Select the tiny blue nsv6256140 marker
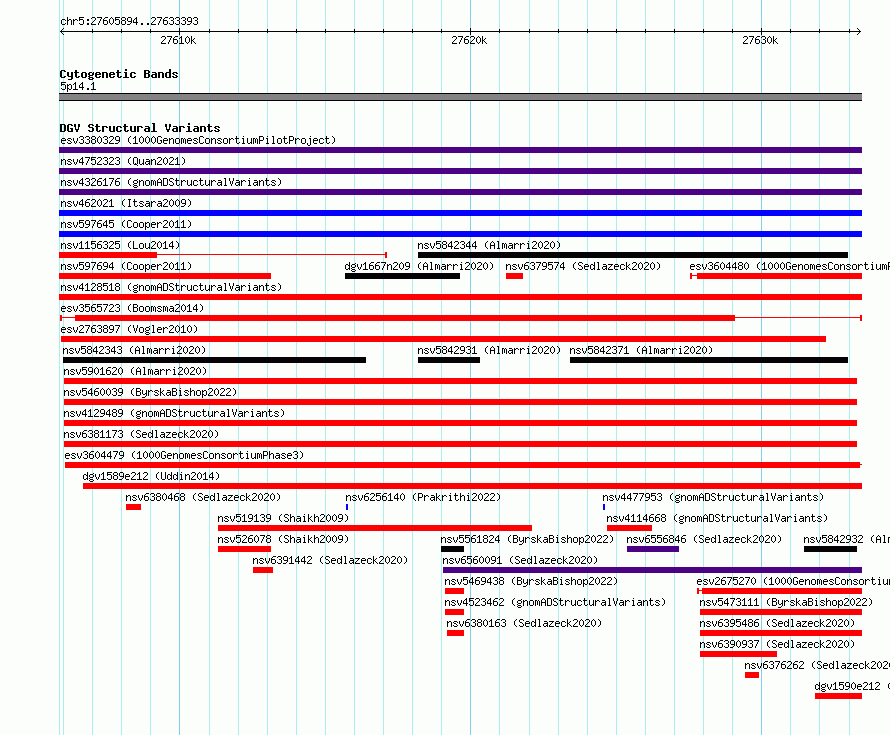 point(347,507)
